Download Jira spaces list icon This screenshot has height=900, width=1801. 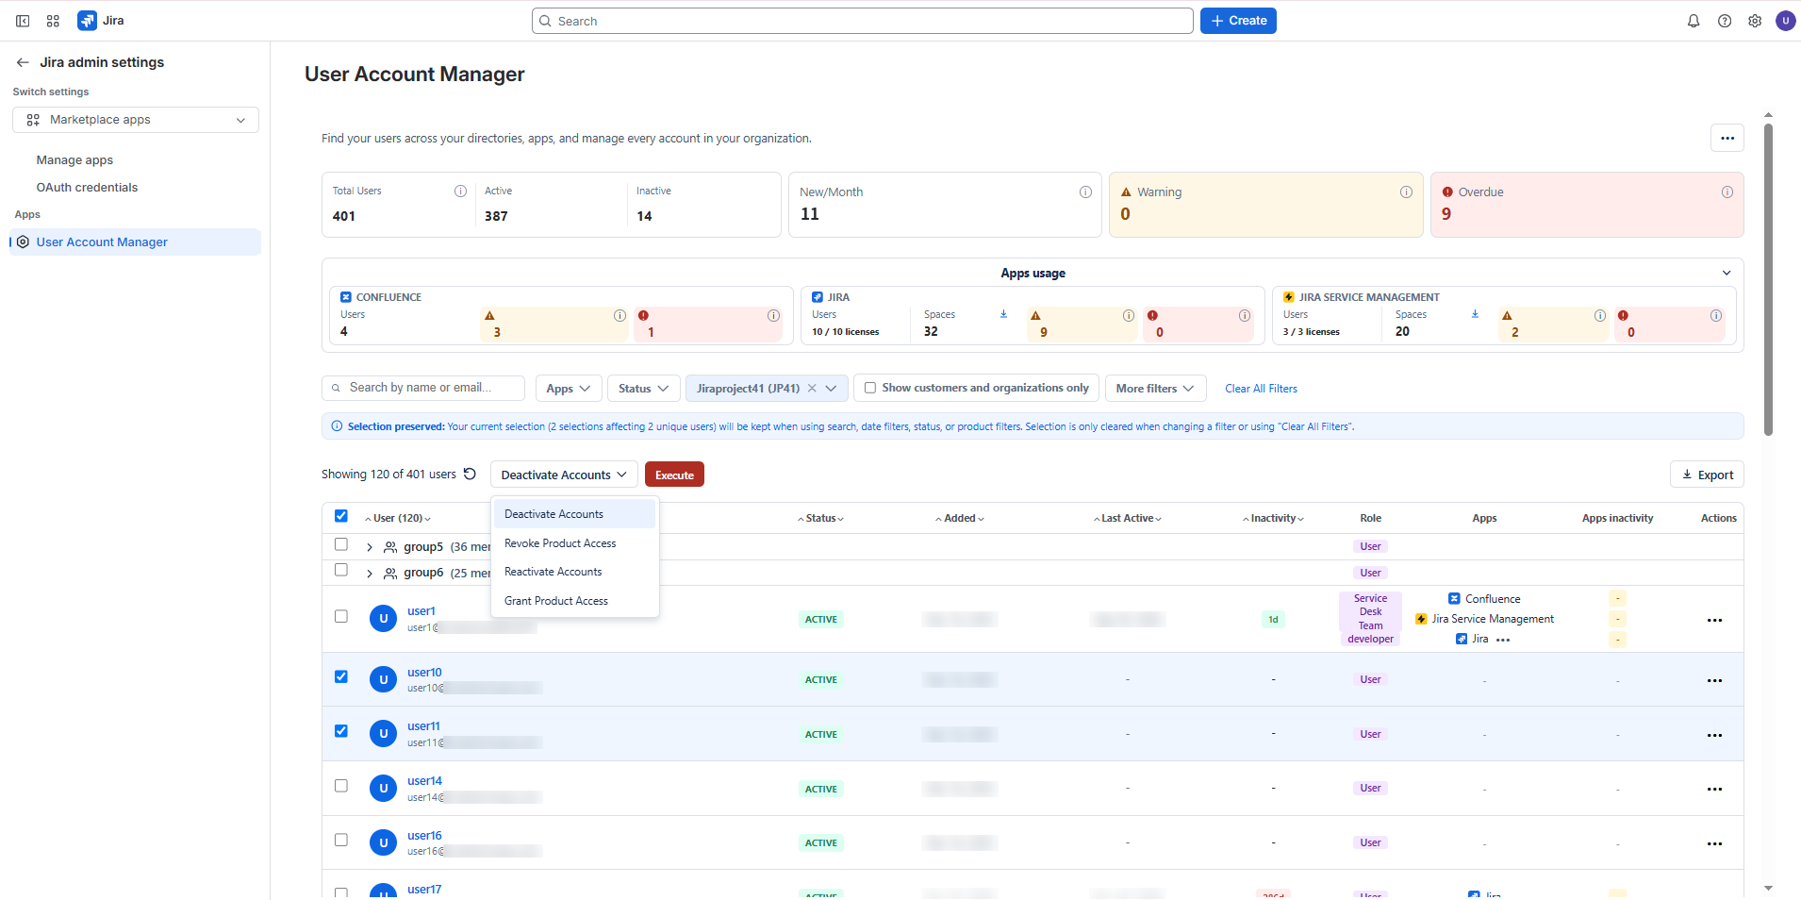(1003, 314)
